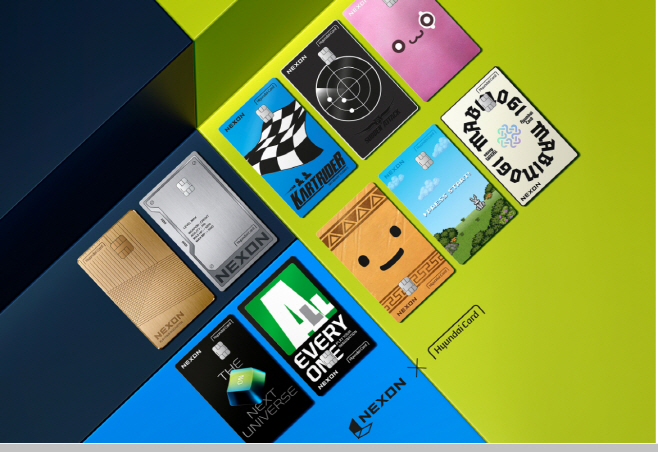Select the blue KartRider checkered flag card
This screenshot has height=452, width=658.
pyautogui.click(x=287, y=148)
